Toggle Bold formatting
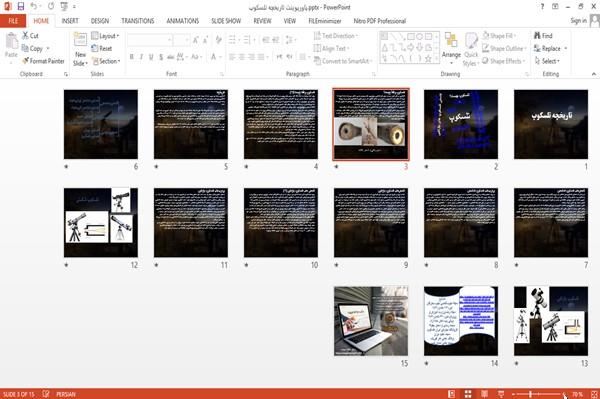600x399 pixels. [132, 57]
